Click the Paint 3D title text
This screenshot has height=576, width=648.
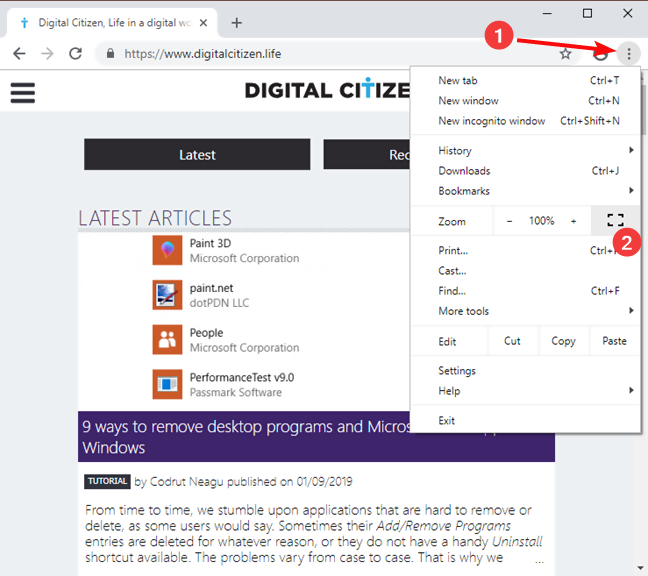click(210, 243)
